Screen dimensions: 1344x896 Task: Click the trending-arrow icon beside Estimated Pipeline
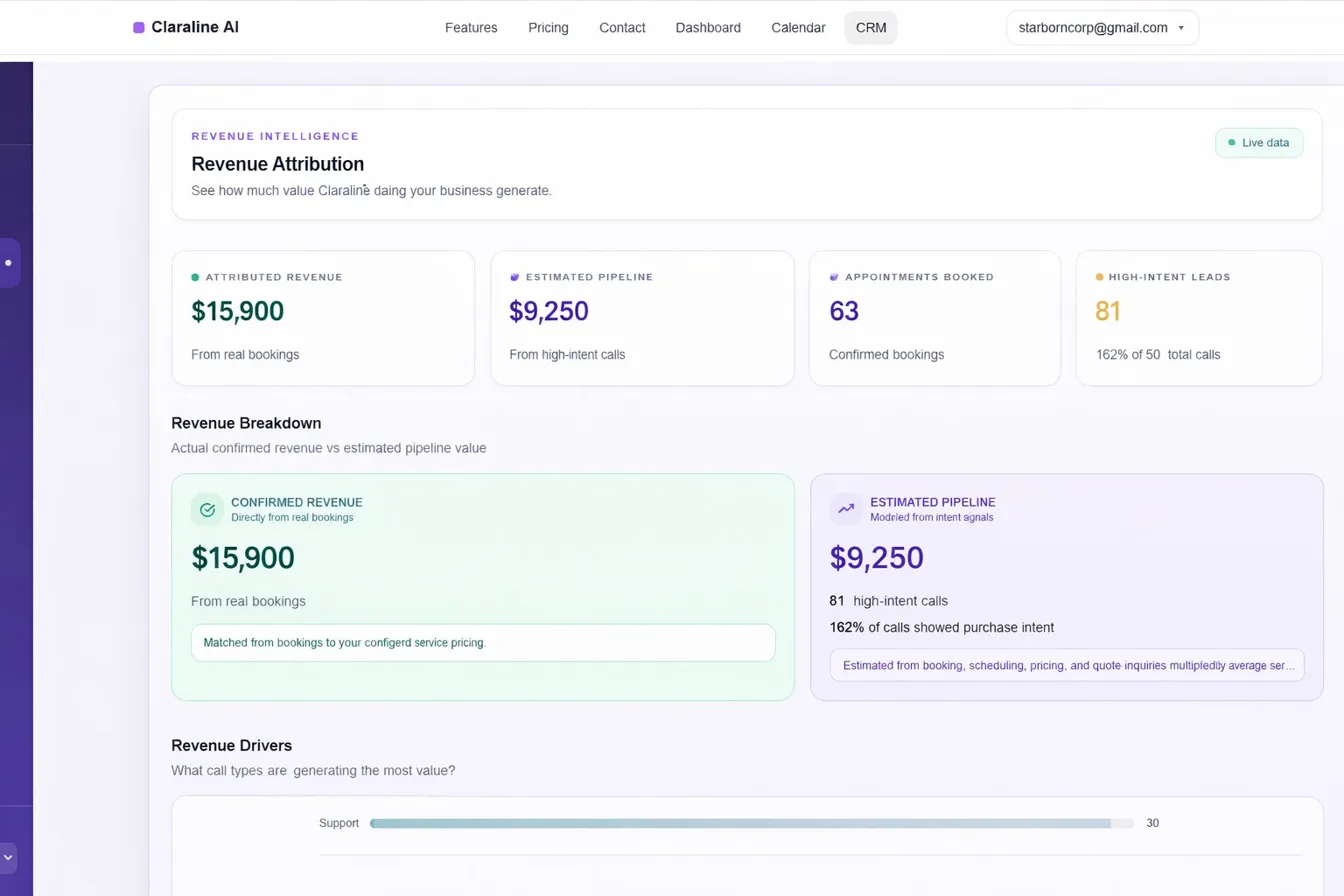[x=845, y=509]
